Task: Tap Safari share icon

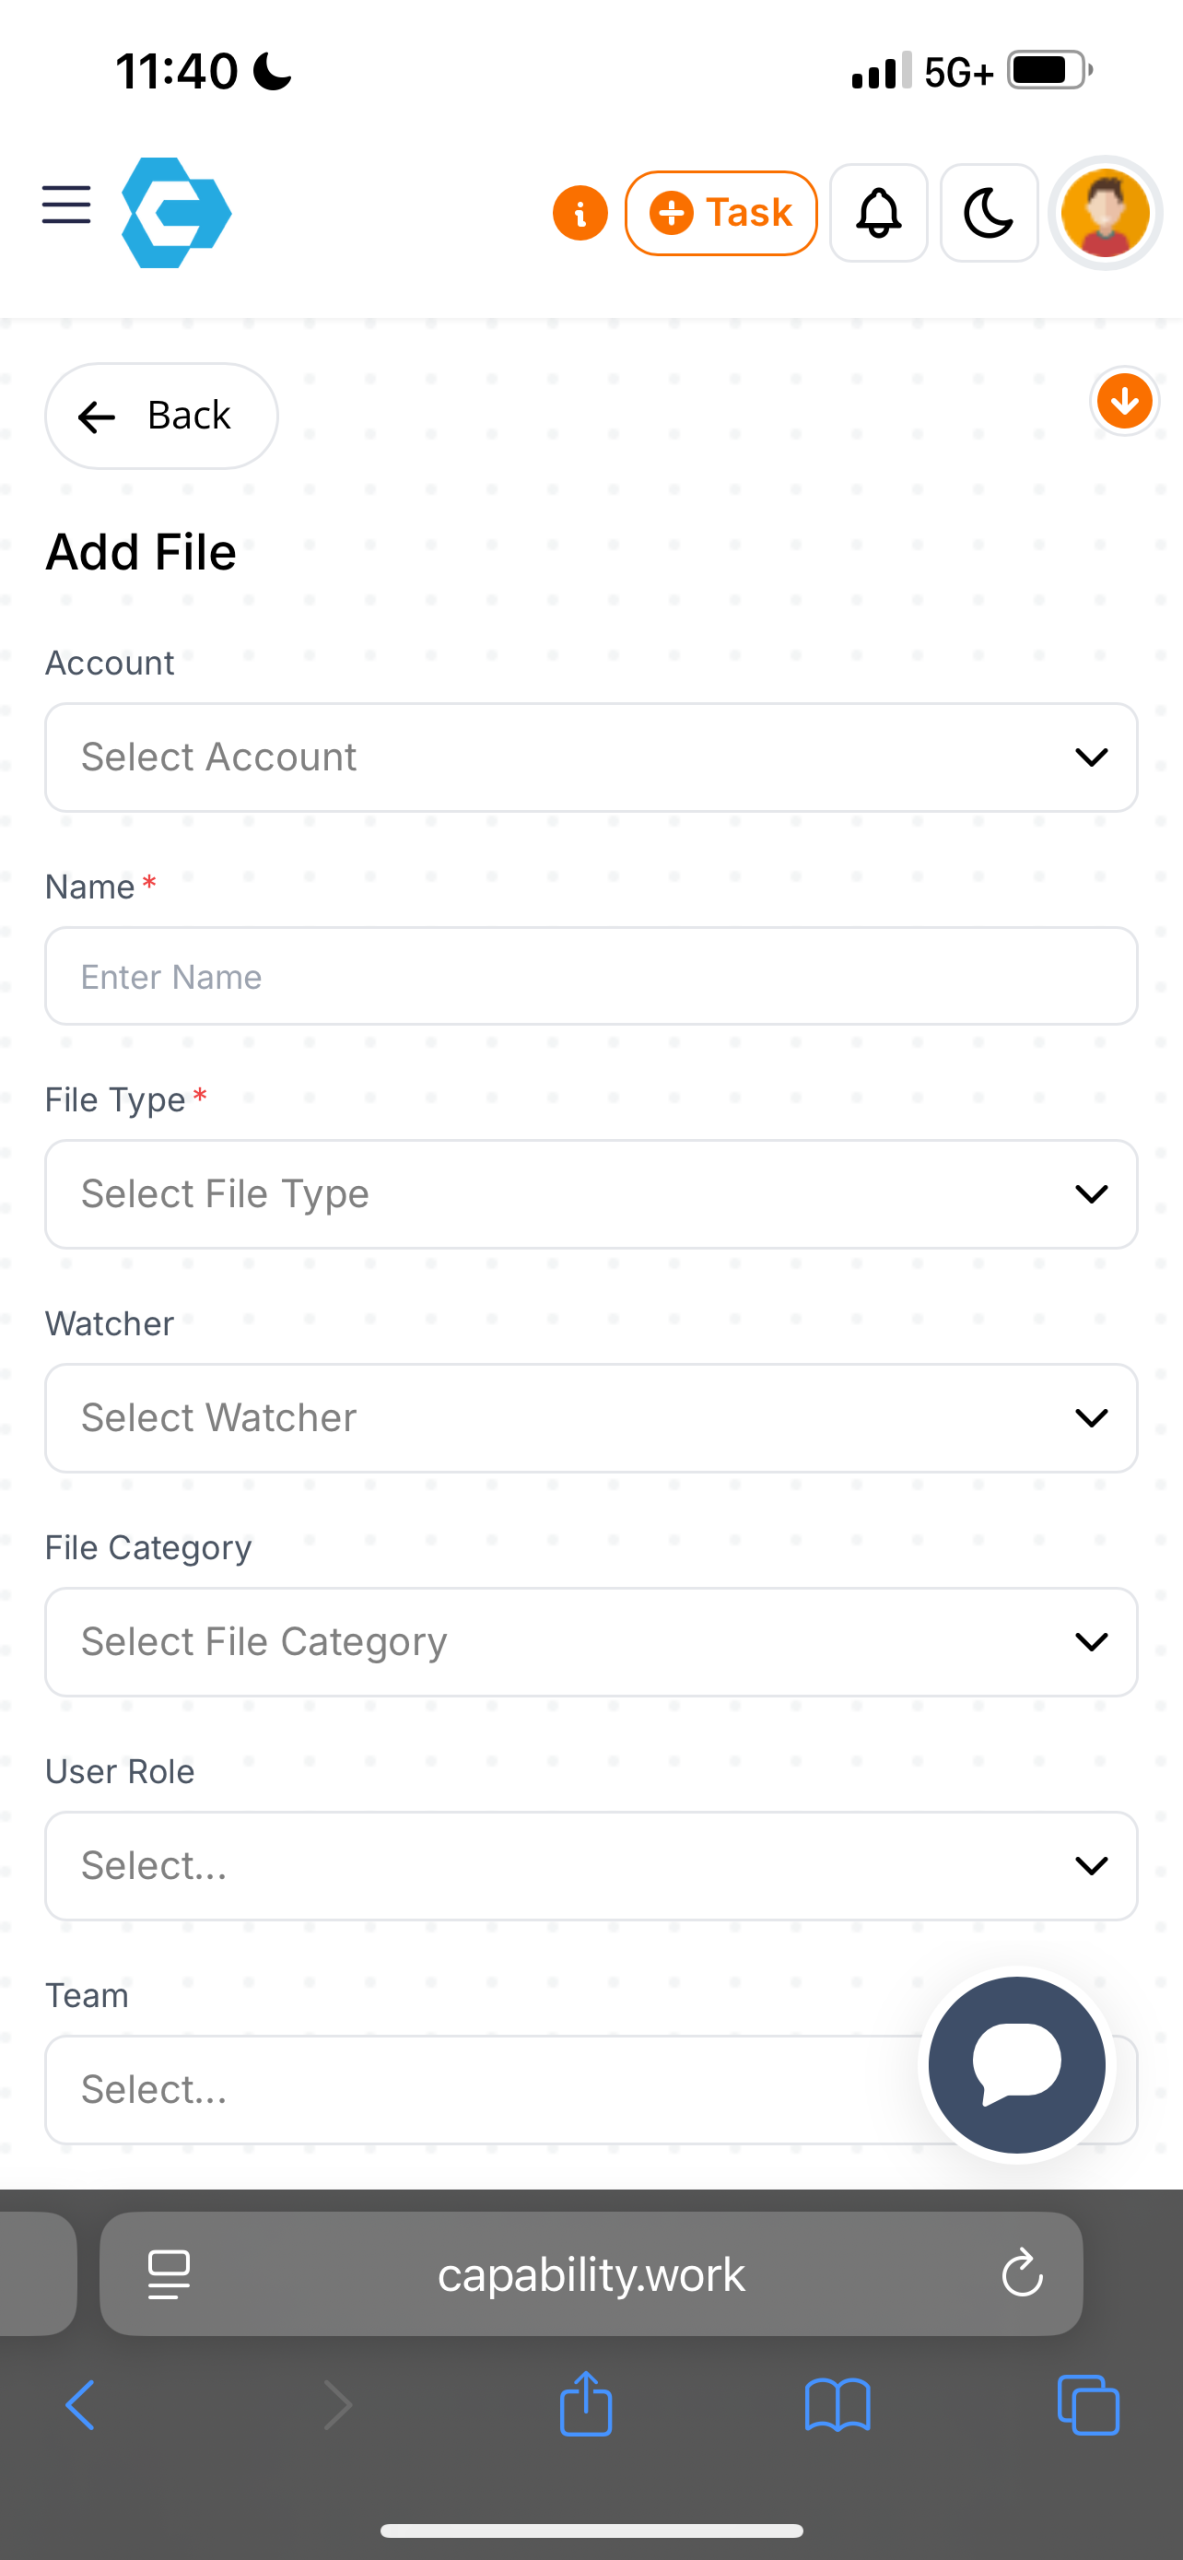Action: click(x=586, y=2404)
